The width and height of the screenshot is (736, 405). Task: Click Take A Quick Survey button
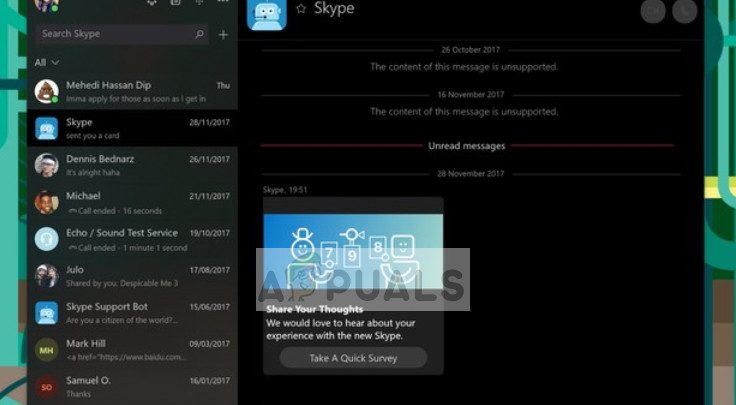tap(353, 358)
